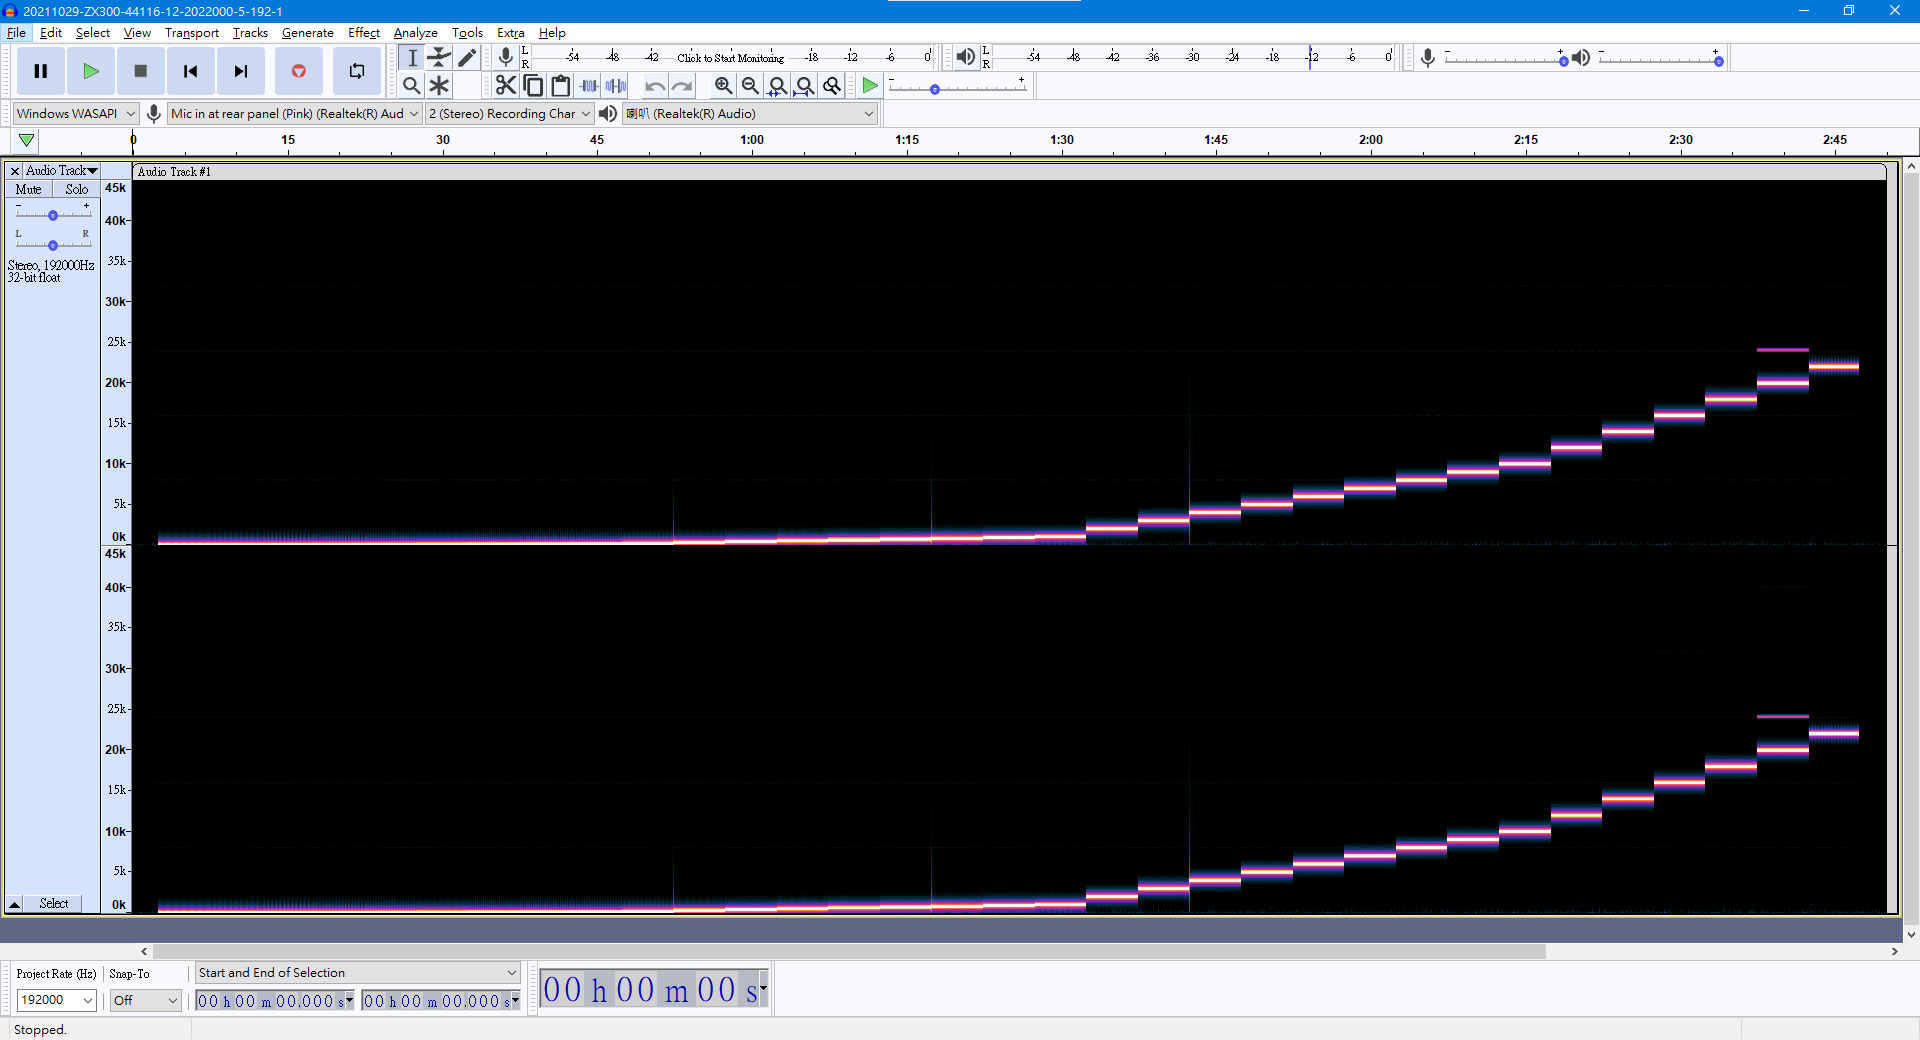Click Fit project to width icon

pos(804,86)
